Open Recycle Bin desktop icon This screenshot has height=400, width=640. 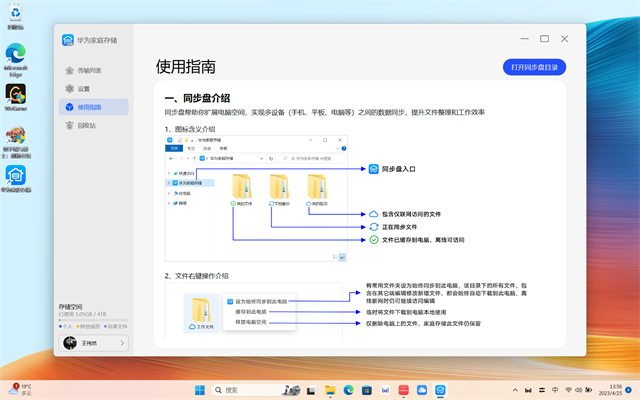pyautogui.click(x=16, y=17)
